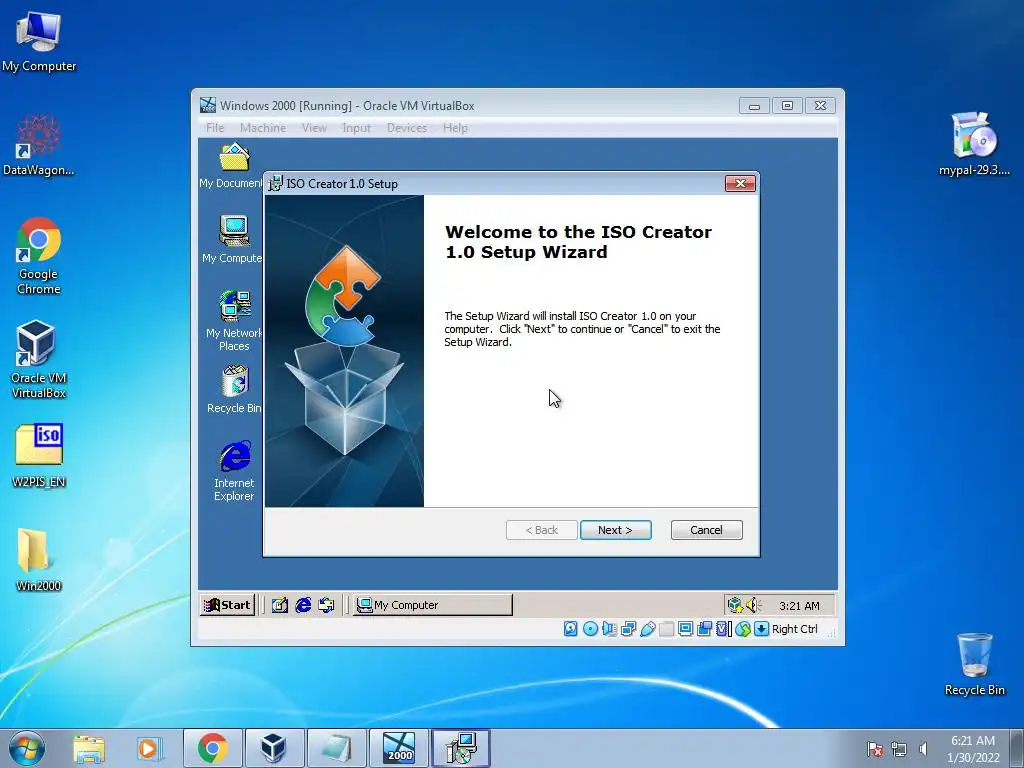Select My Computer icon on guest desktop
1024x768 pixels.
[x=233, y=240]
